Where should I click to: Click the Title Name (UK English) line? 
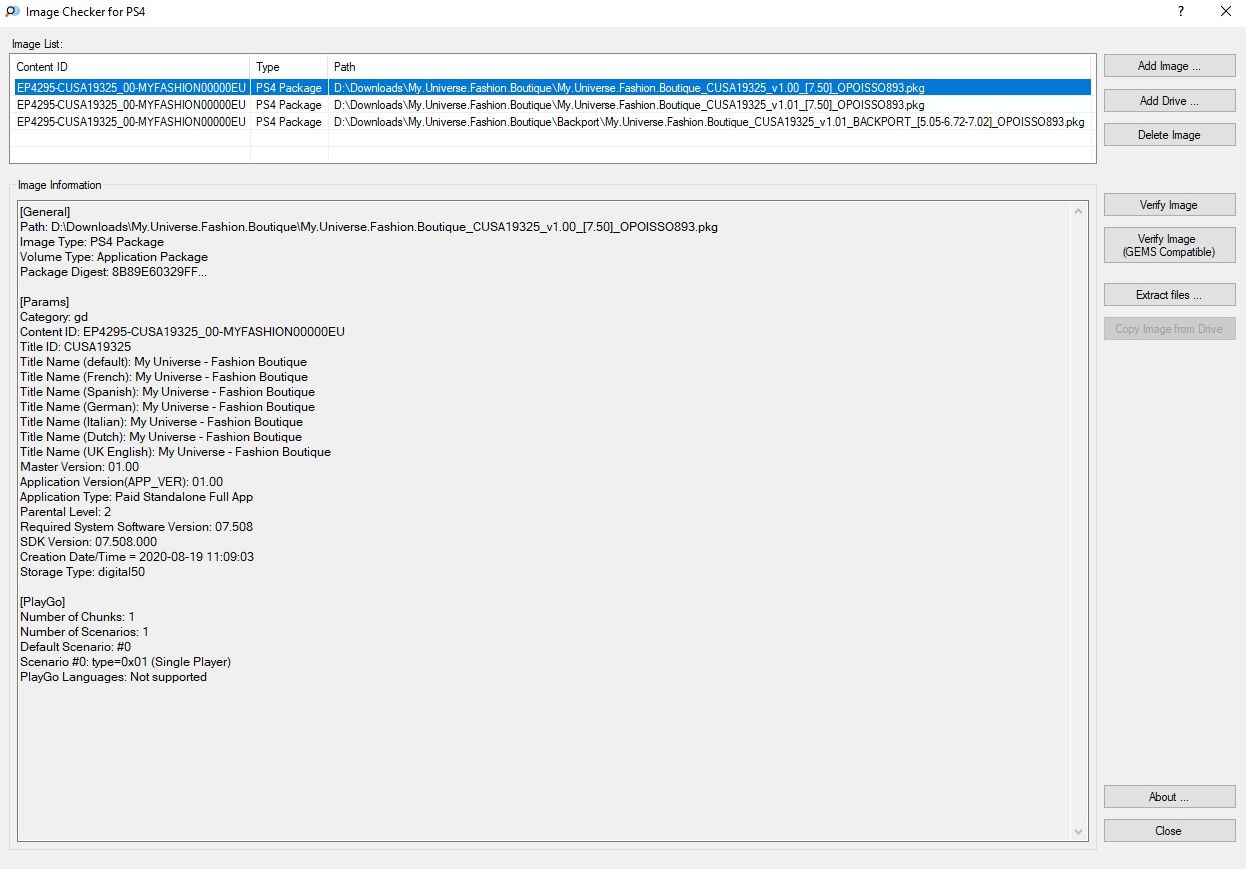point(175,452)
